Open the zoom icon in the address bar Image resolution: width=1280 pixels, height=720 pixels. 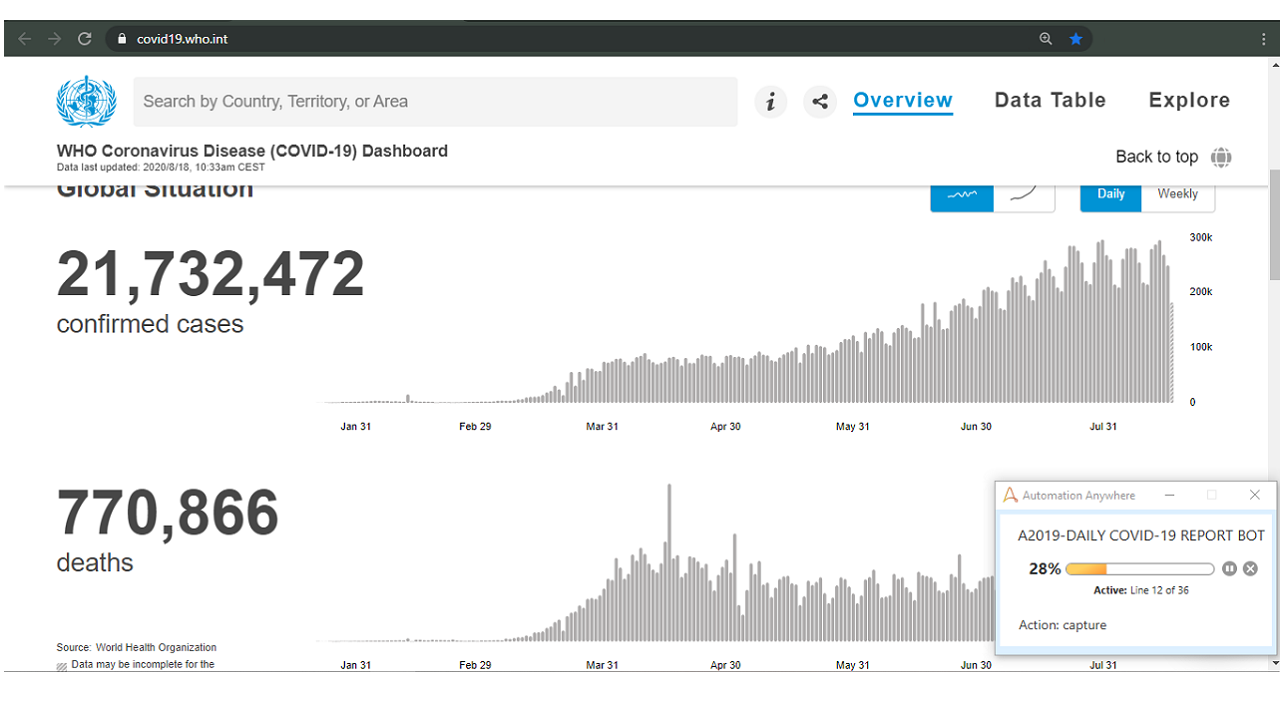tap(1046, 39)
